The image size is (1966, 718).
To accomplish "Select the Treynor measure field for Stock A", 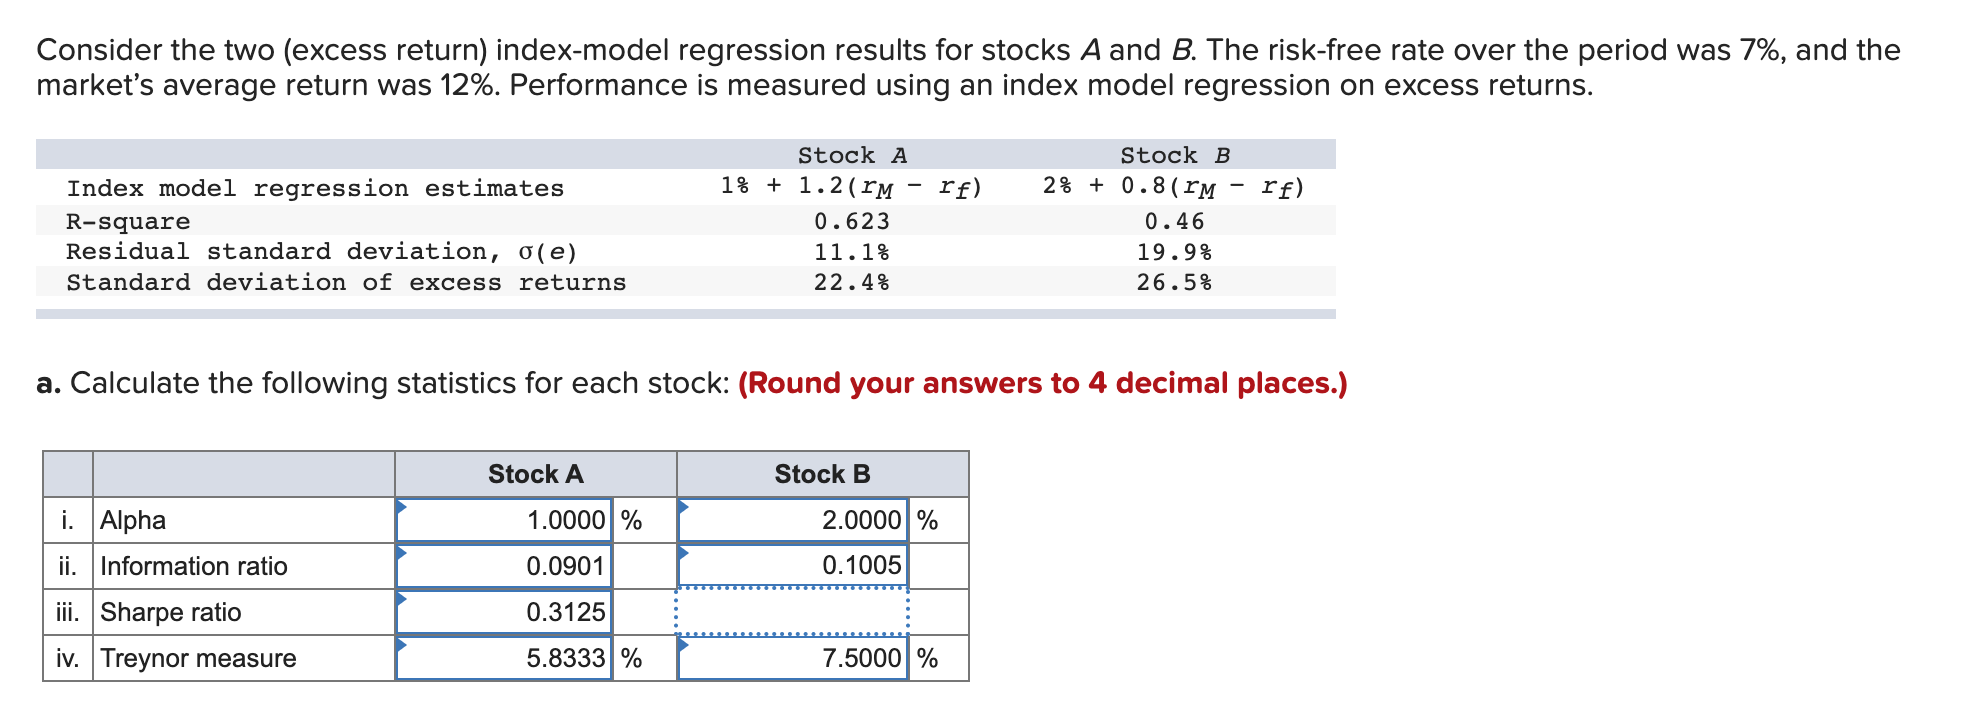I will pyautogui.click(x=505, y=657).
